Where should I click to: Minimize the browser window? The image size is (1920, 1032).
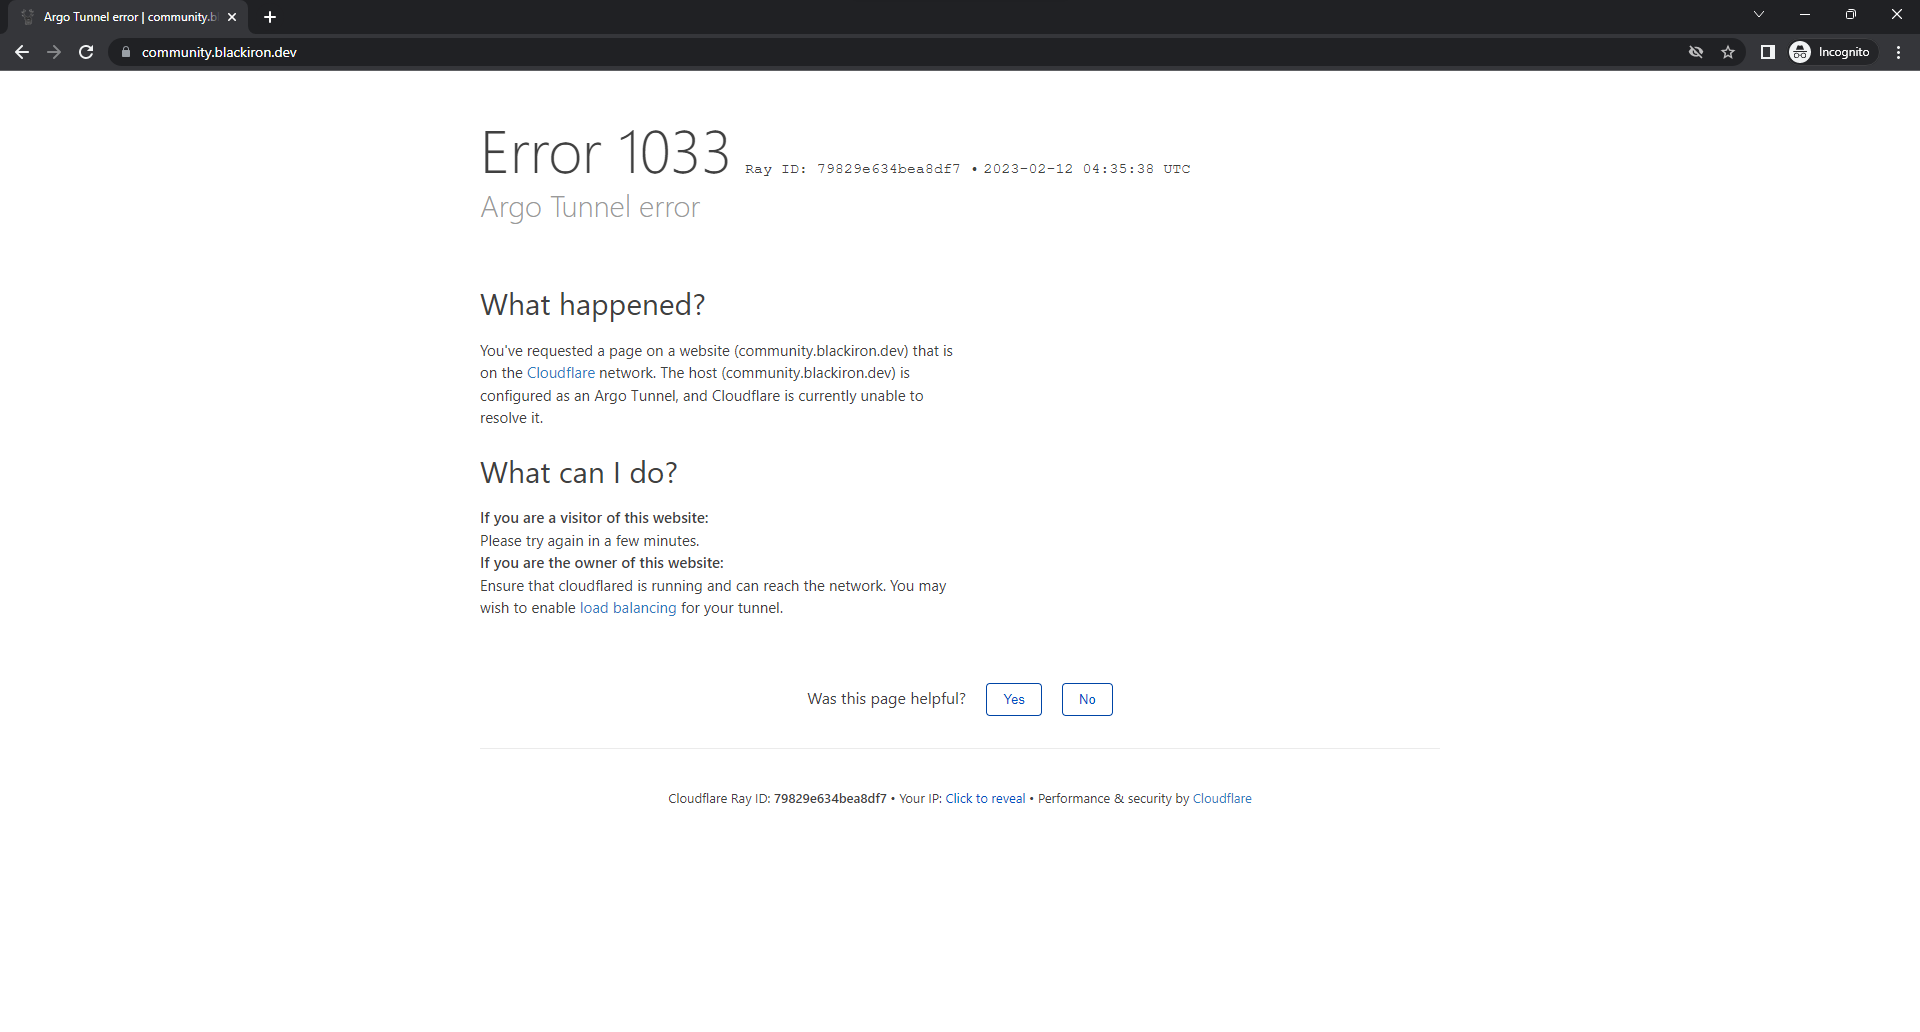pyautogui.click(x=1805, y=14)
